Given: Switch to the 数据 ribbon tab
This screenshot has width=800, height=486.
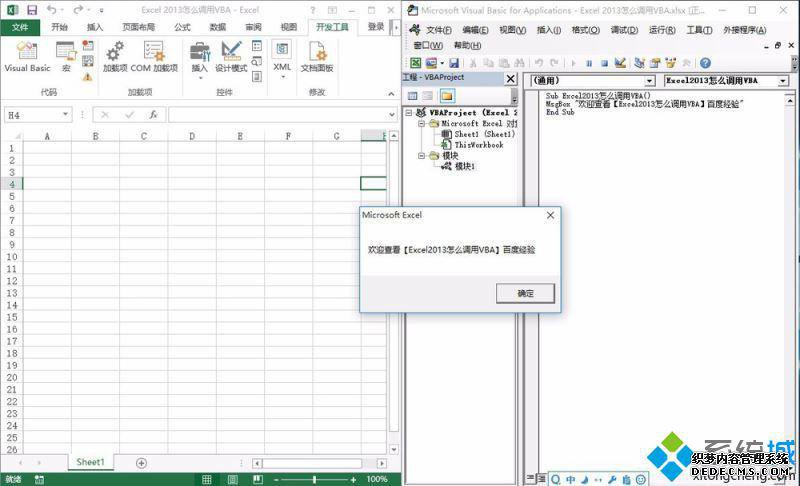Looking at the screenshot, I should [x=218, y=27].
